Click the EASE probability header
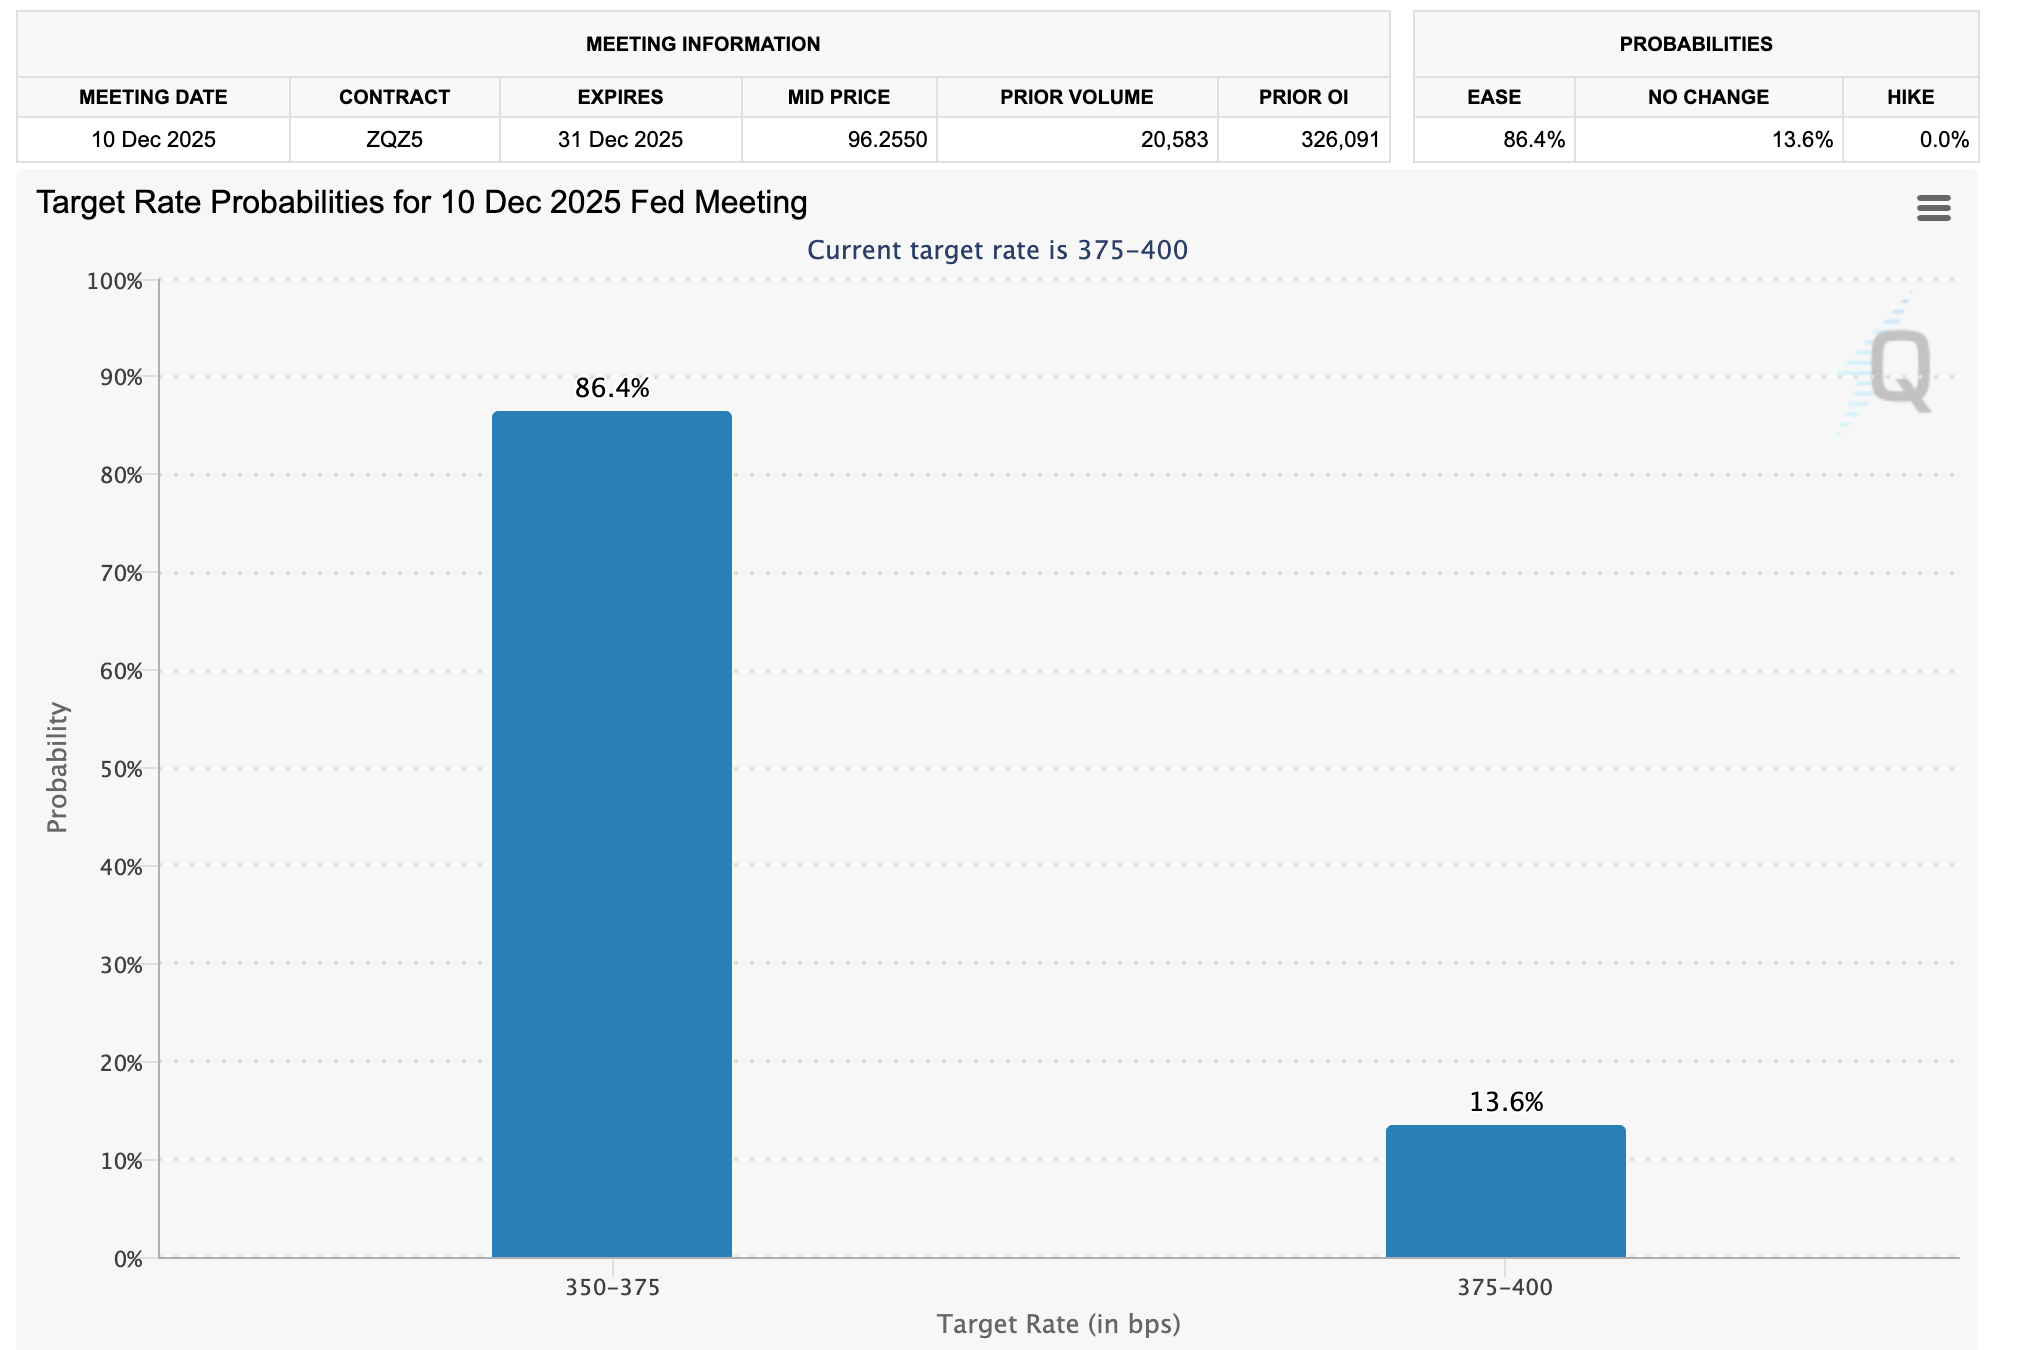 (x=1493, y=97)
